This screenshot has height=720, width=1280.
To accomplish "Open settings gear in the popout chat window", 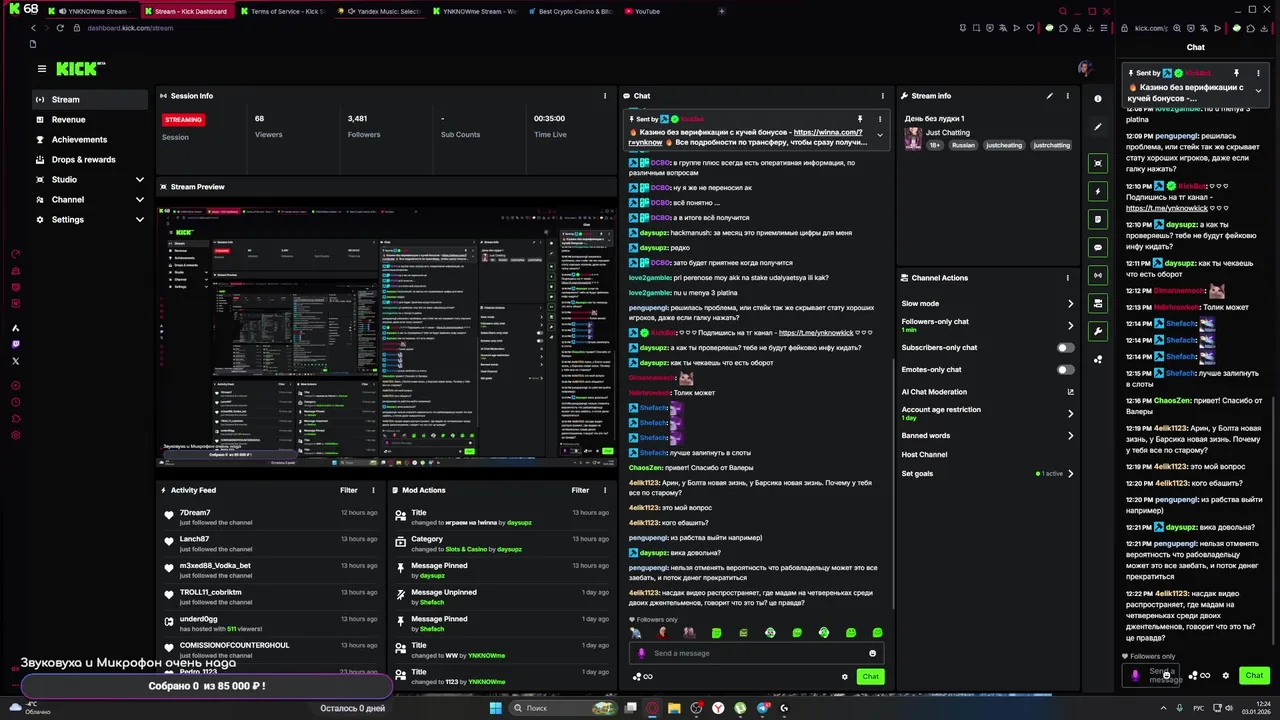I will 1225,675.
